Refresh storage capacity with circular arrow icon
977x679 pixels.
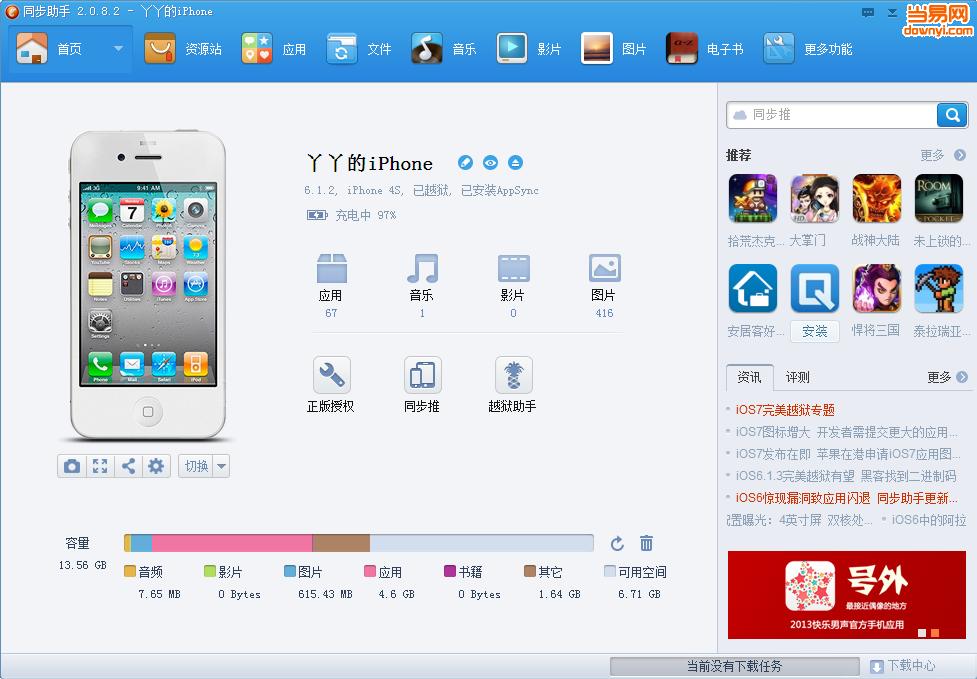point(616,543)
